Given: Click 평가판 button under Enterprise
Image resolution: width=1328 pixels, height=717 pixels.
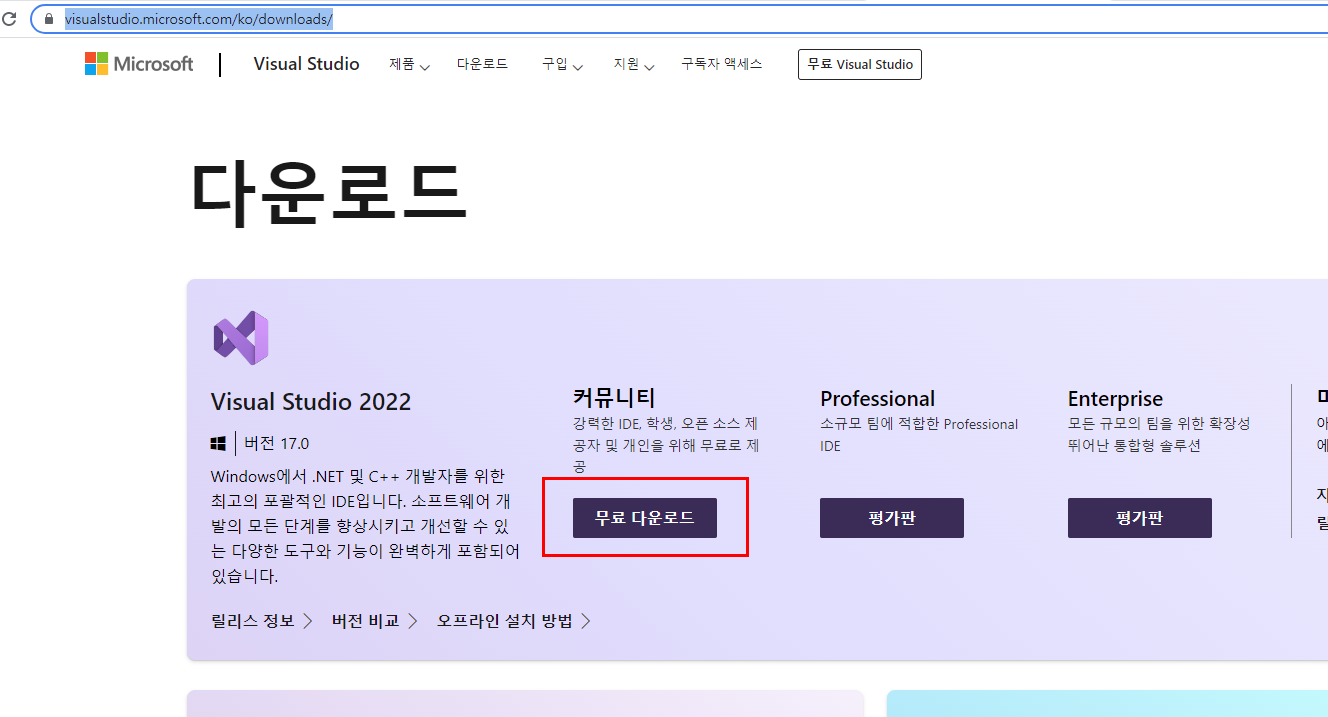Looking at the screenshot, I should point(1140,518).
